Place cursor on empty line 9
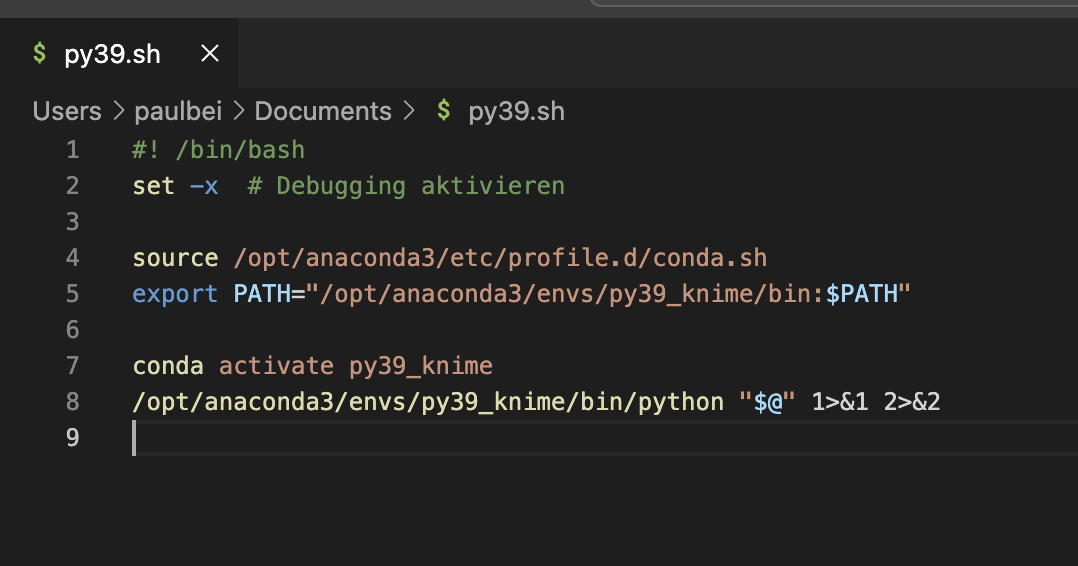 (x=400, y=438)
